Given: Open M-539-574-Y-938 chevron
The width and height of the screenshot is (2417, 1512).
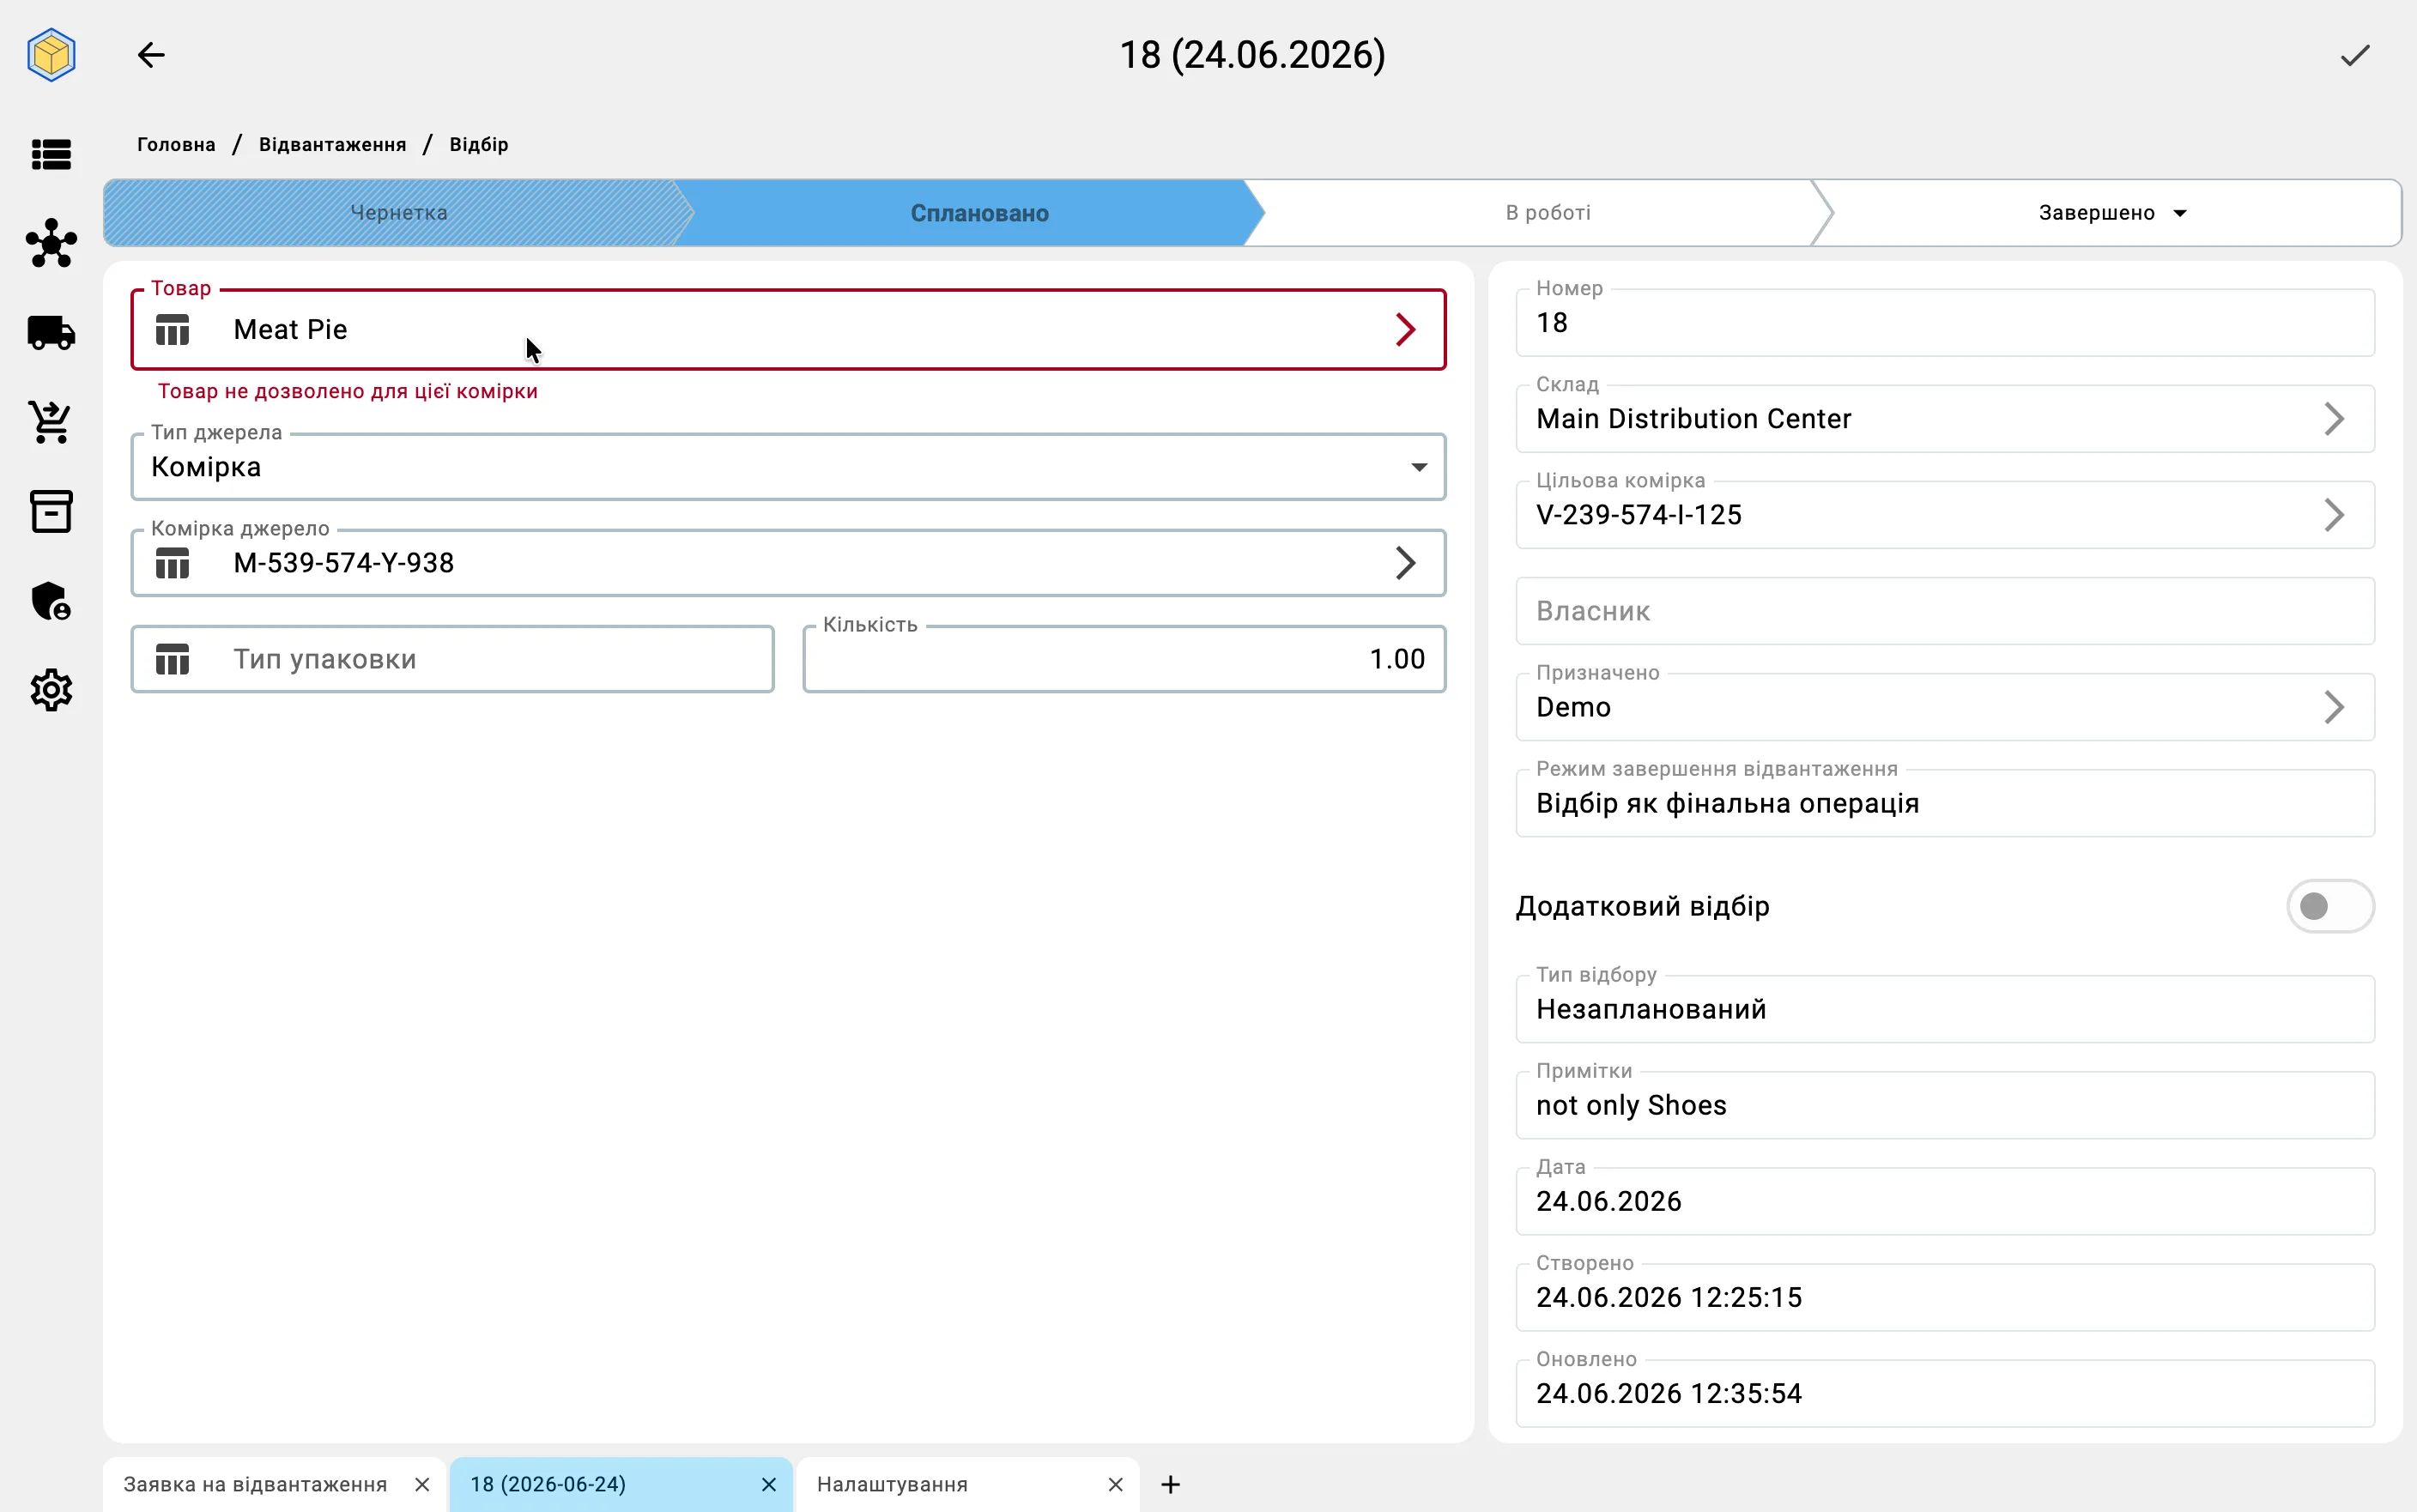Looking at the screenshot, I should (1406, 563).
